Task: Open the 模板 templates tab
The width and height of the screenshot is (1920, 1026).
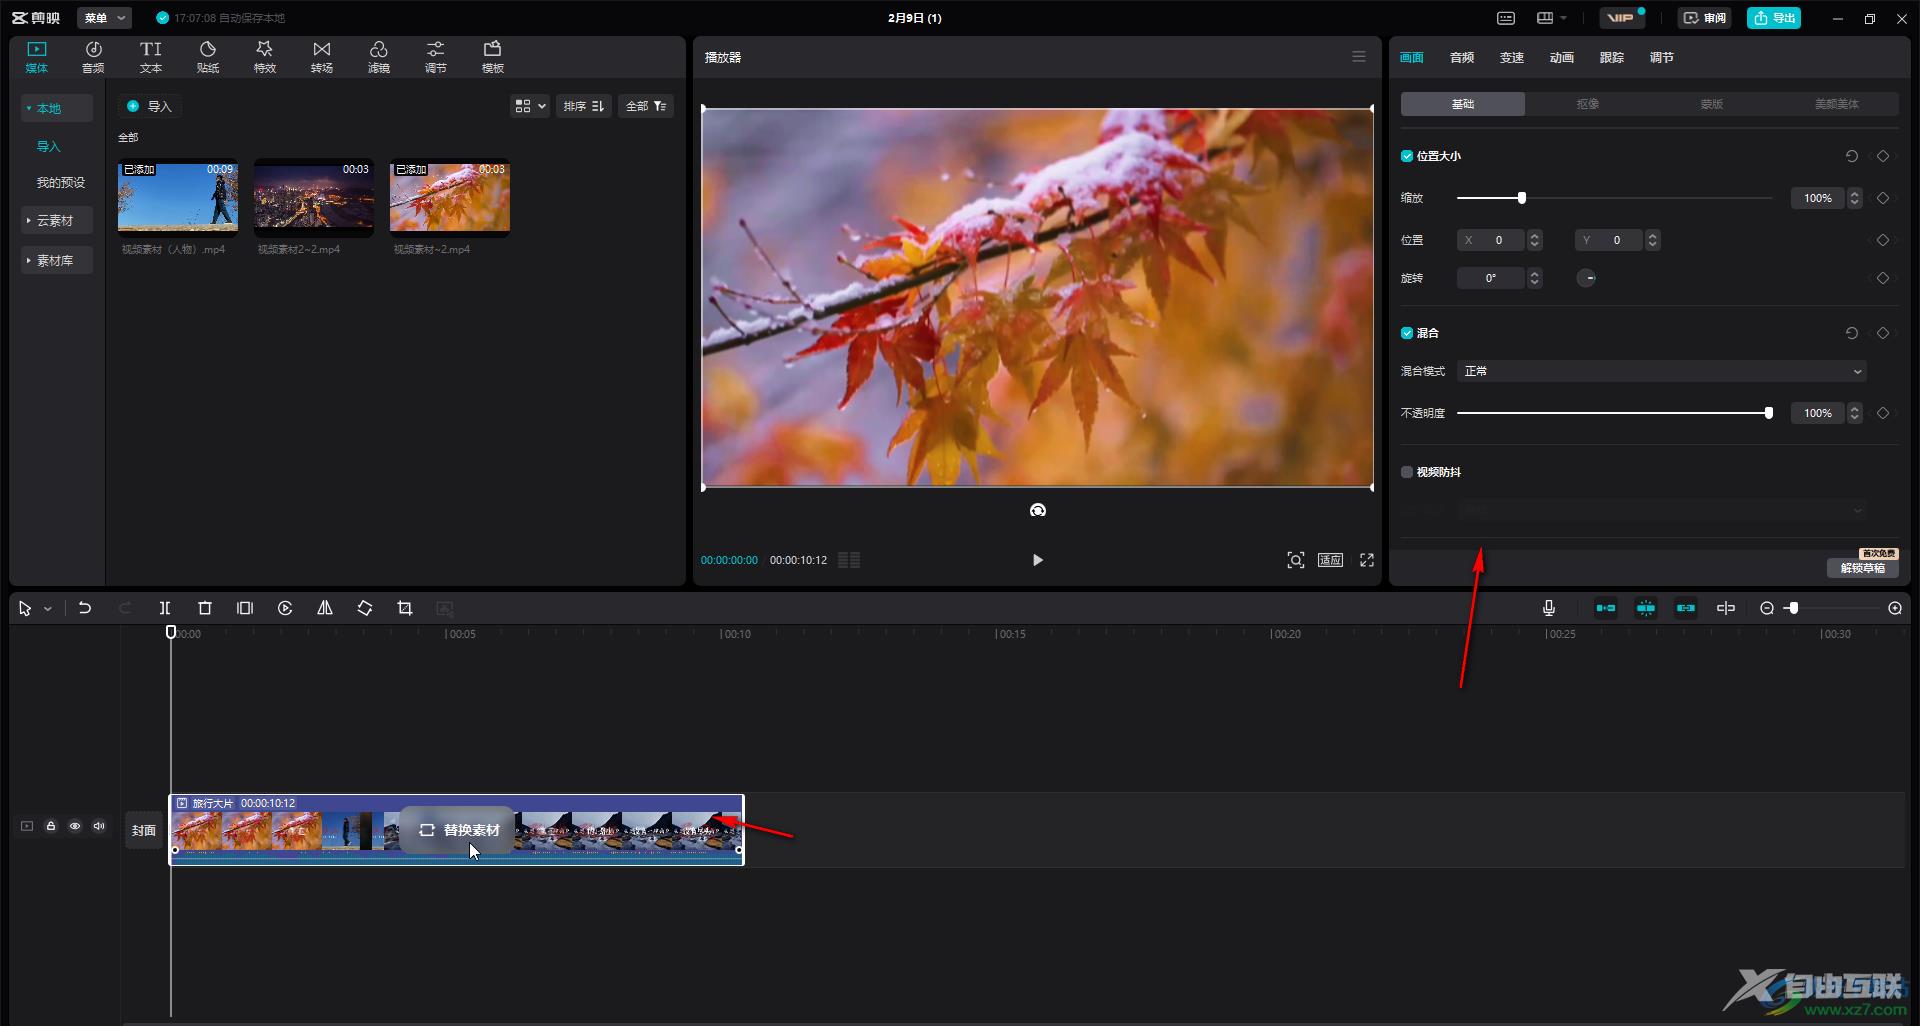Action: (x=493, y=57)
